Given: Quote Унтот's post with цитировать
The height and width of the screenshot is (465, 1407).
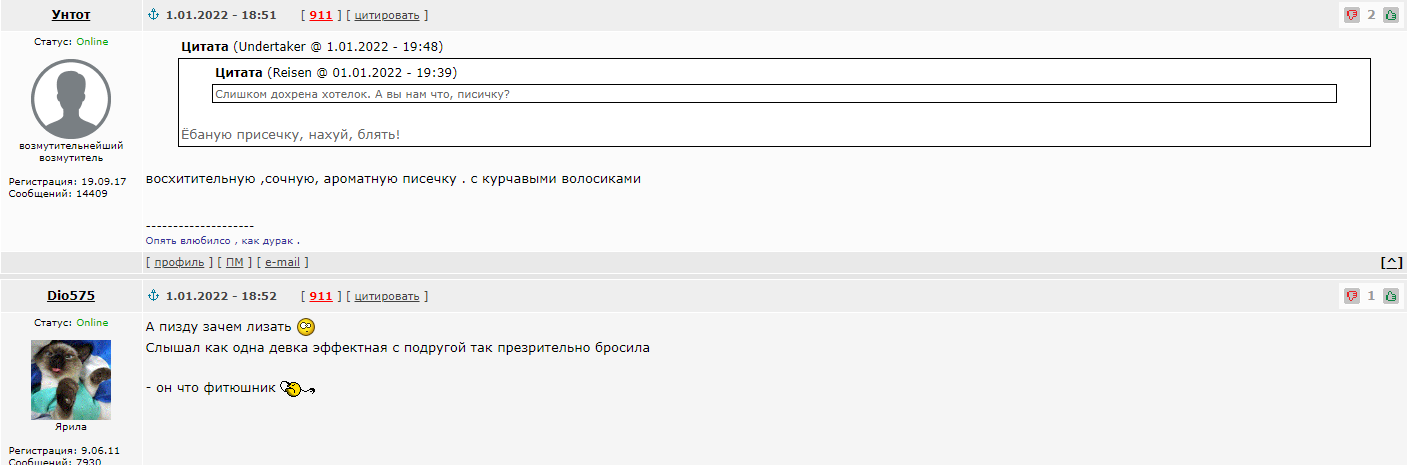Looking at the screenshot, I should pyautogui.click(x=387, y=15).
